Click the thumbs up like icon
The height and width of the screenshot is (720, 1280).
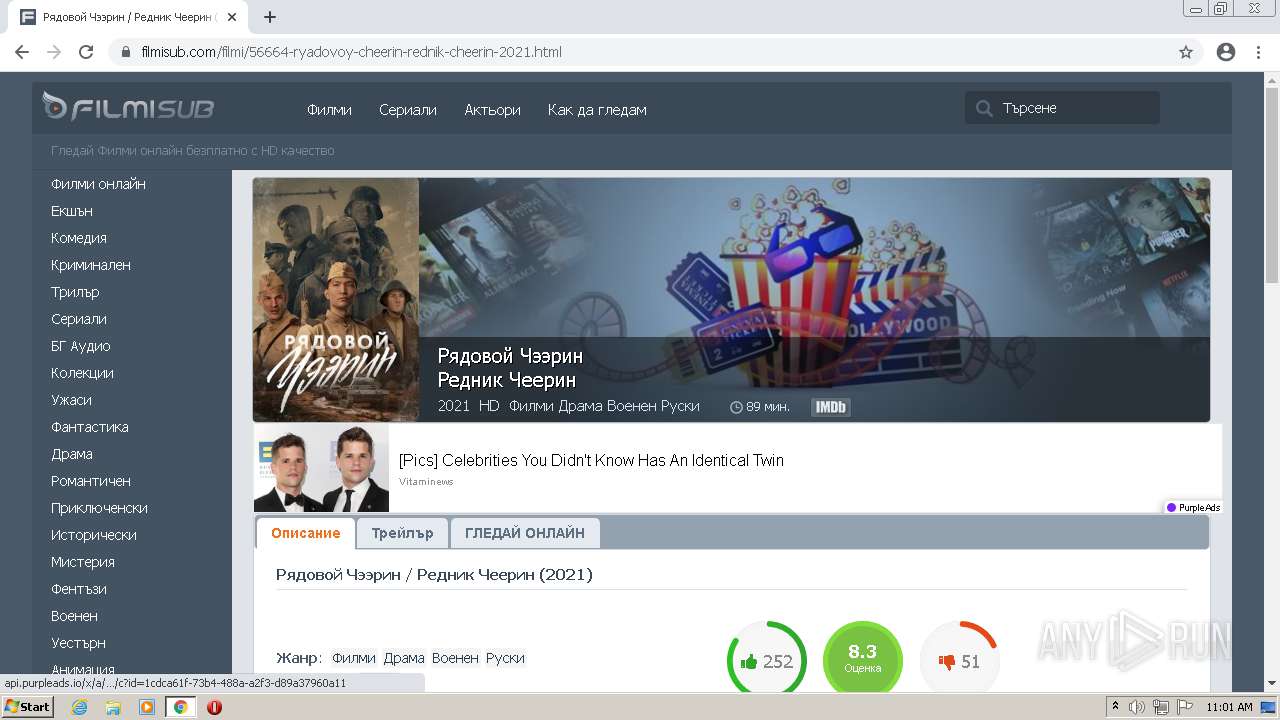(x=749, y=662)
